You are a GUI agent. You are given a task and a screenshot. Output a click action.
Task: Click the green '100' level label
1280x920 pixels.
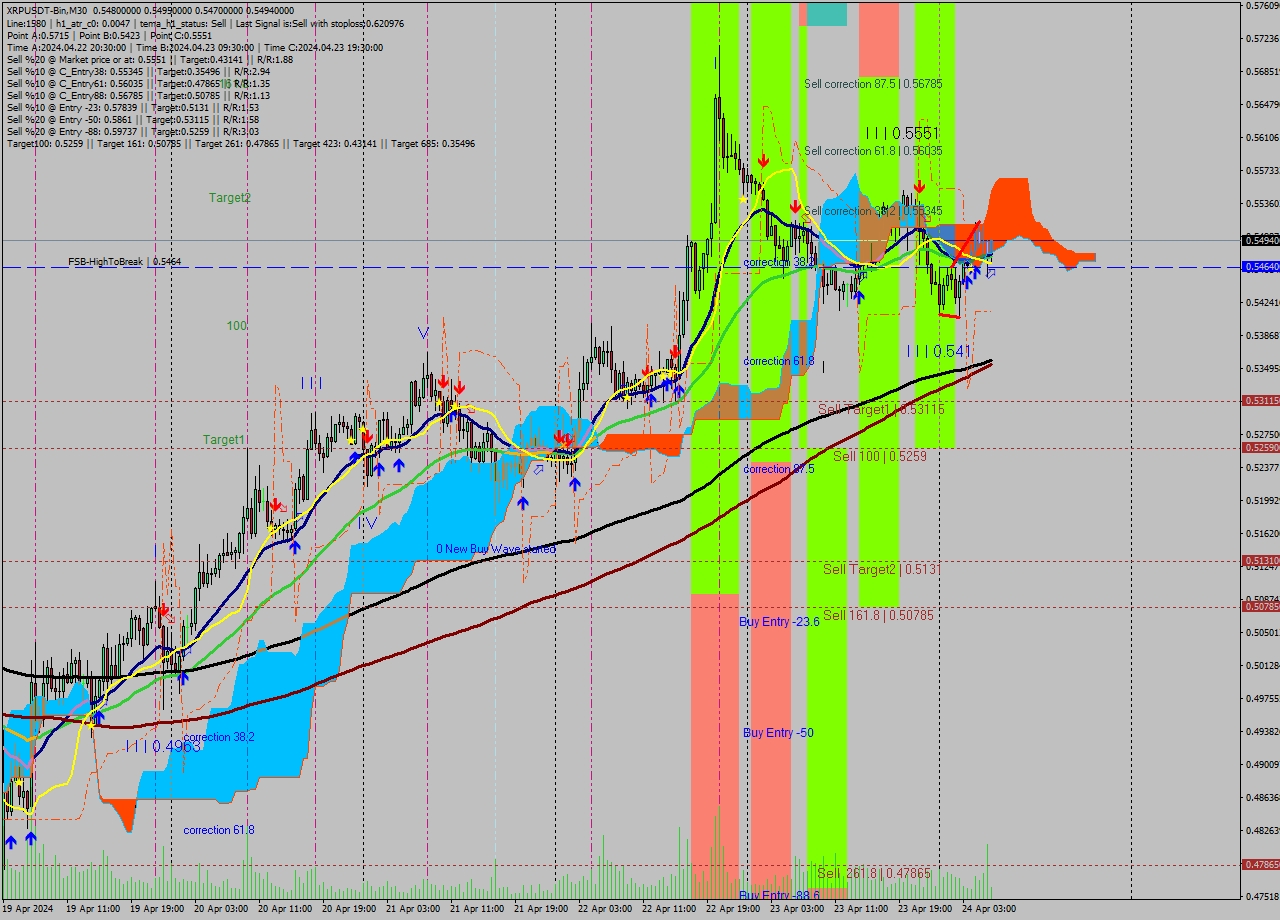point(236,326)
